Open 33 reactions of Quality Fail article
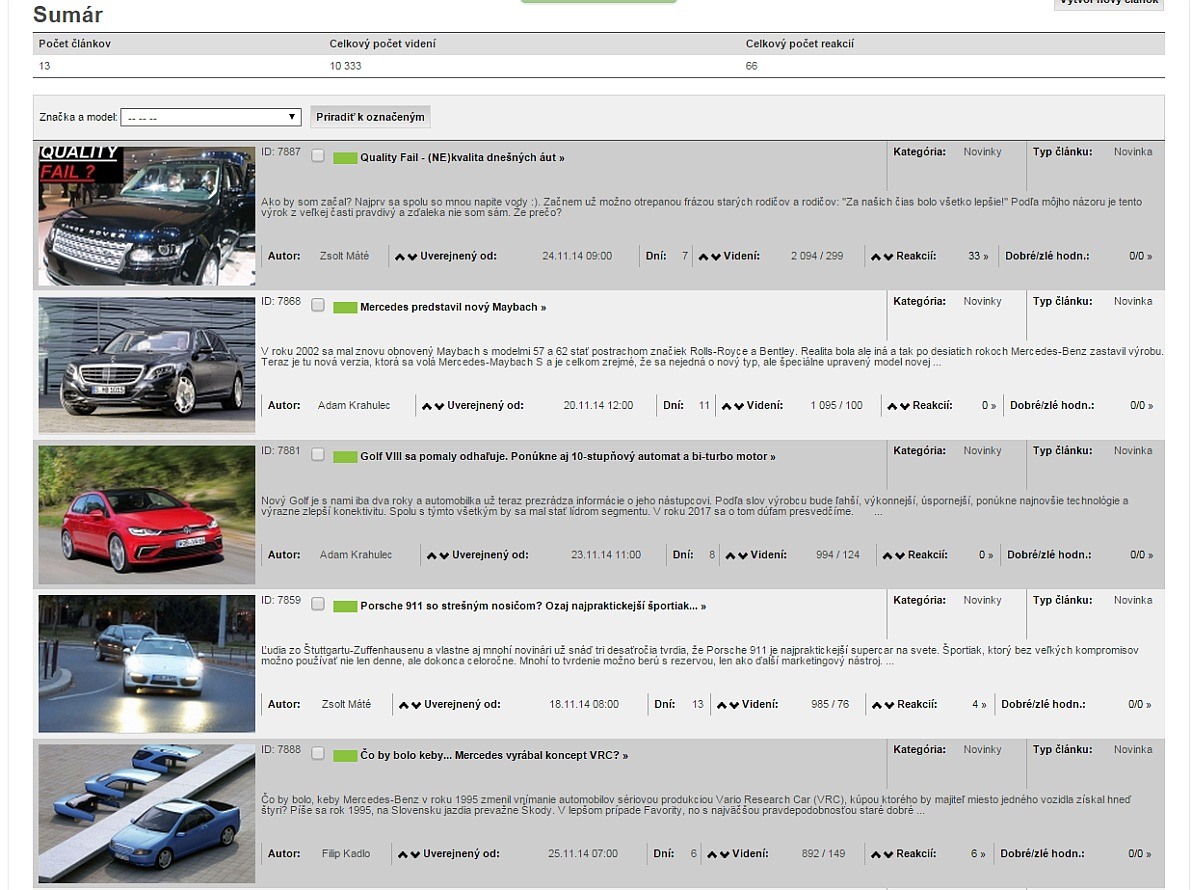The height and width of the screenshot is (890, 1200). [978, 257]
